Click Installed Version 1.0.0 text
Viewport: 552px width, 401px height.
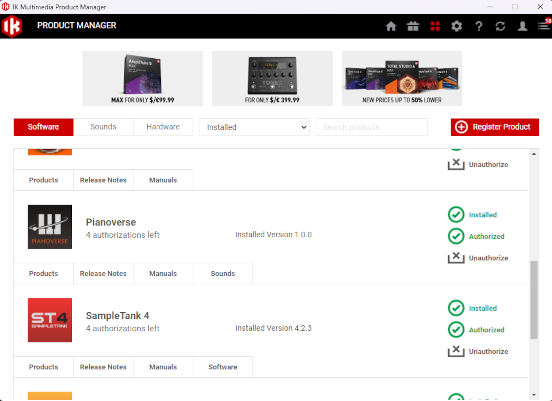tap(274, 234)
